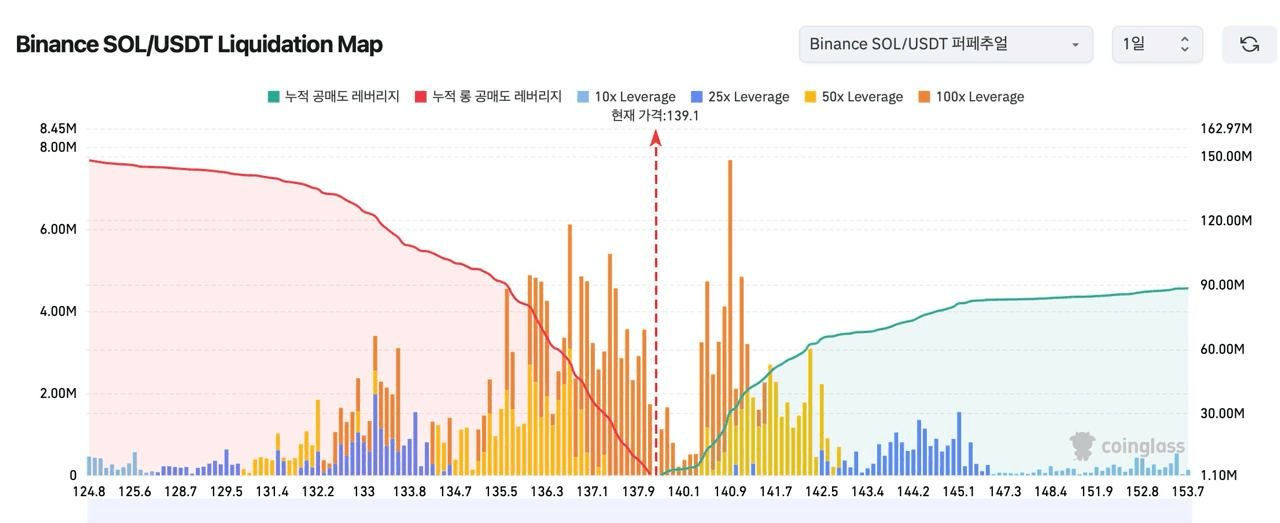This screenshot has width=1280, height=523.
Task: Open the Binance SOL/USDT 퍼페추얼 dropdown
Action: [x=944, y=44]
